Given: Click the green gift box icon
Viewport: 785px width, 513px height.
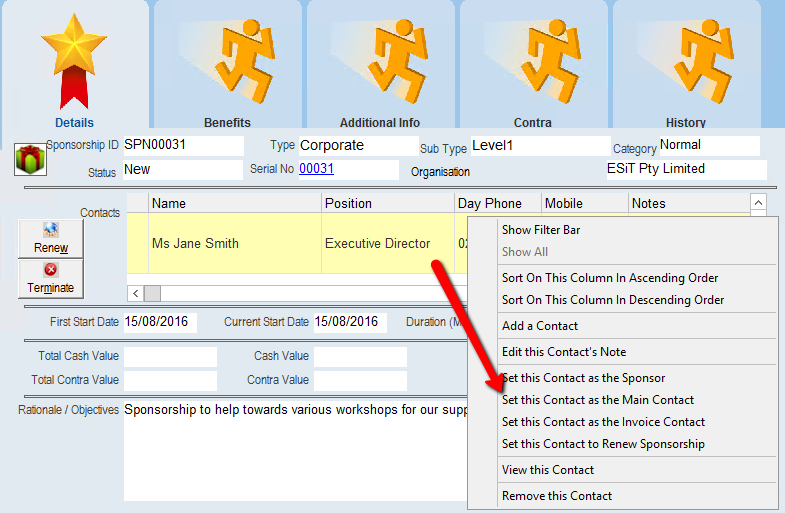Looking at the screenshot, I should [x=28, y=159].
